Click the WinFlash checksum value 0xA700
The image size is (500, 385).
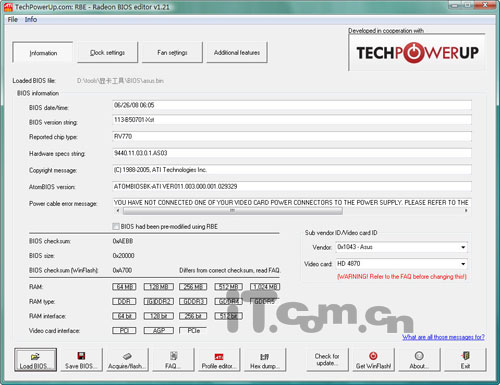click(x=122, y=270)
